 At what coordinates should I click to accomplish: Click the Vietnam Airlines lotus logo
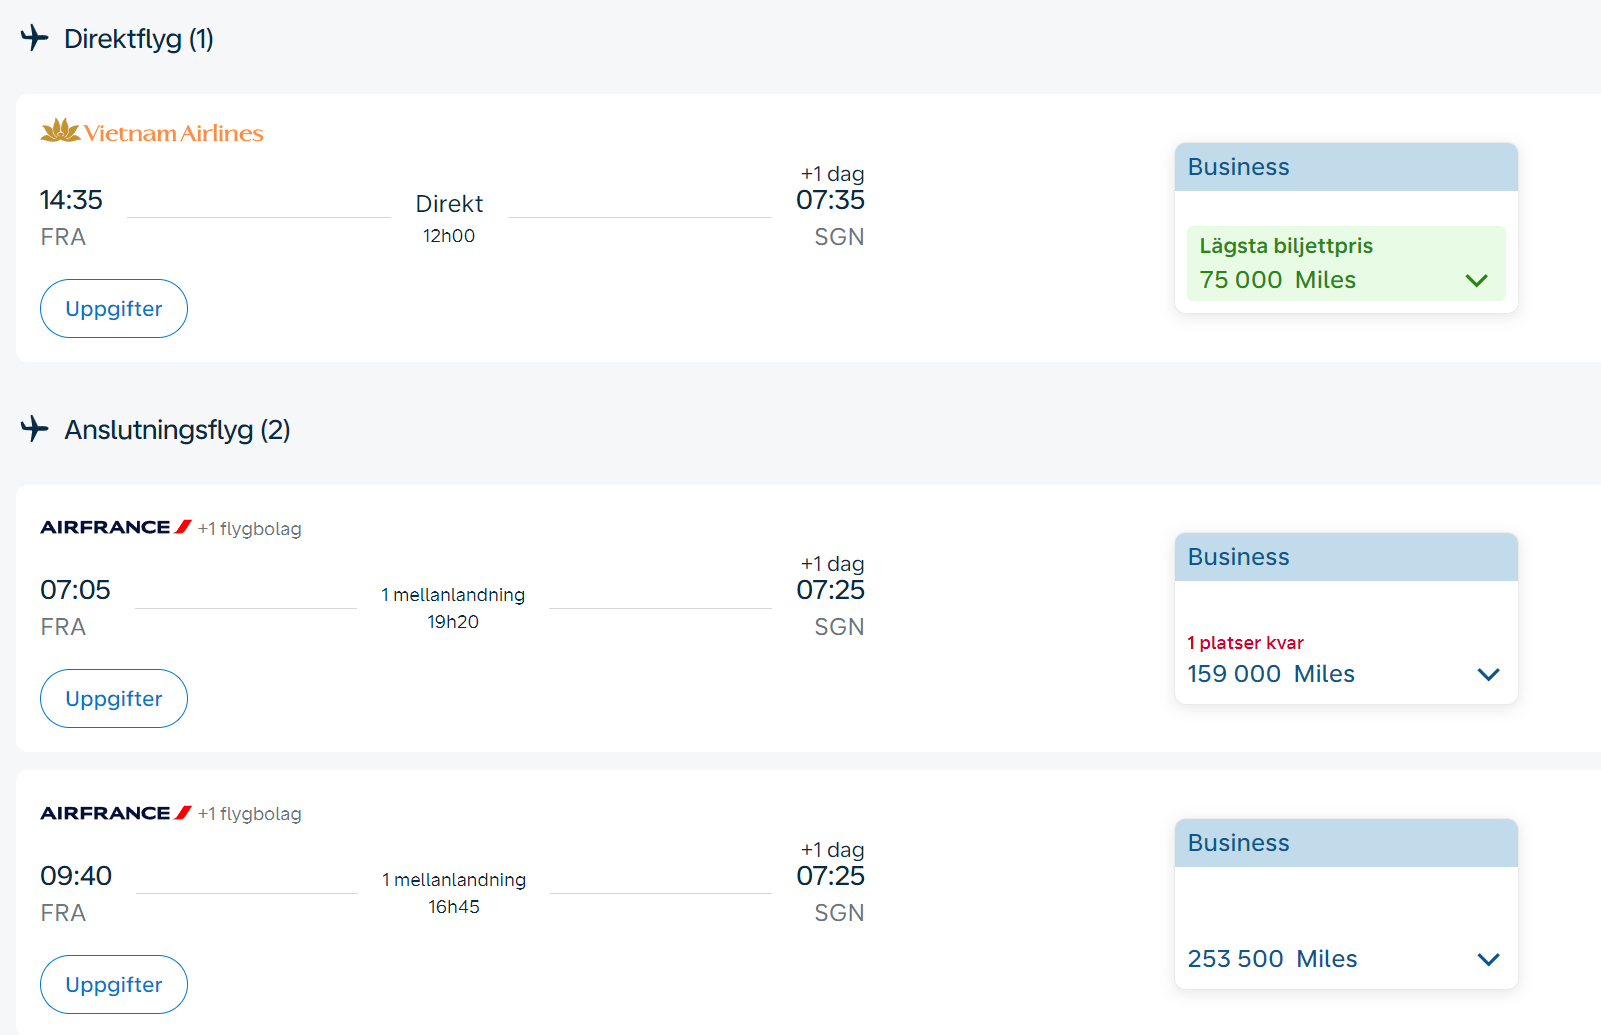pyautogui.click(x=61, y=131)
